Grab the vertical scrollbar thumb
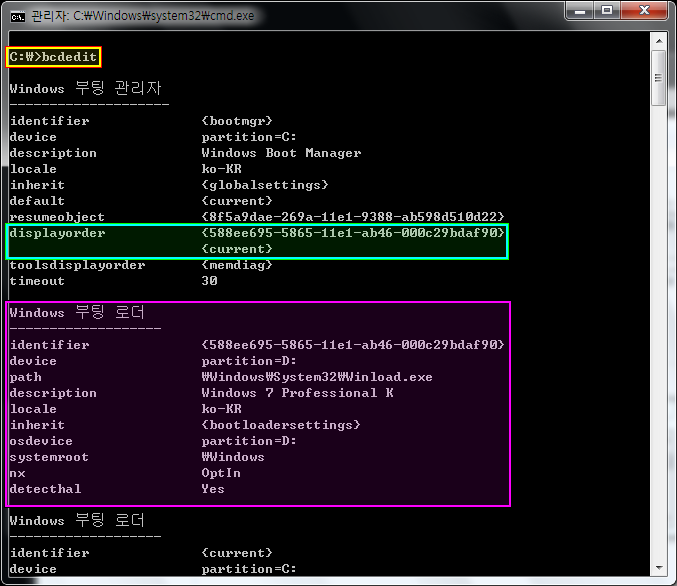This screenshot has height=586, width=677. pos(659,78)
